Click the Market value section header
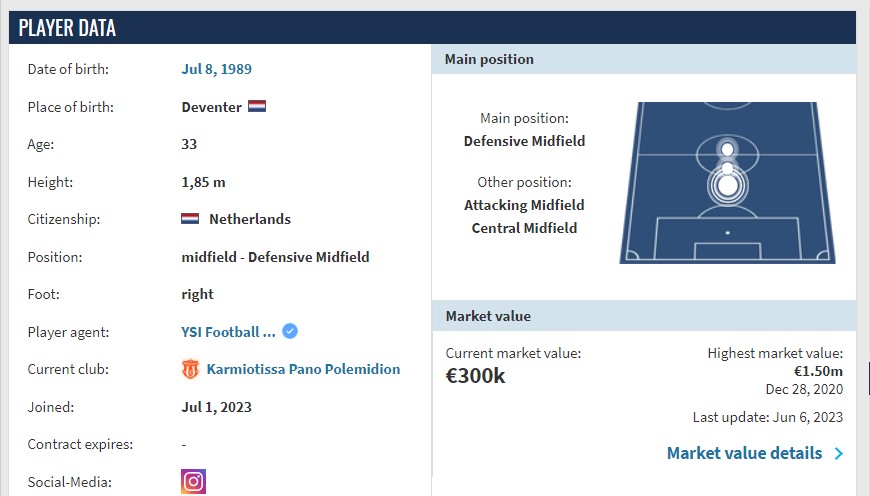The image size is (870, 496). click(644, 316)
